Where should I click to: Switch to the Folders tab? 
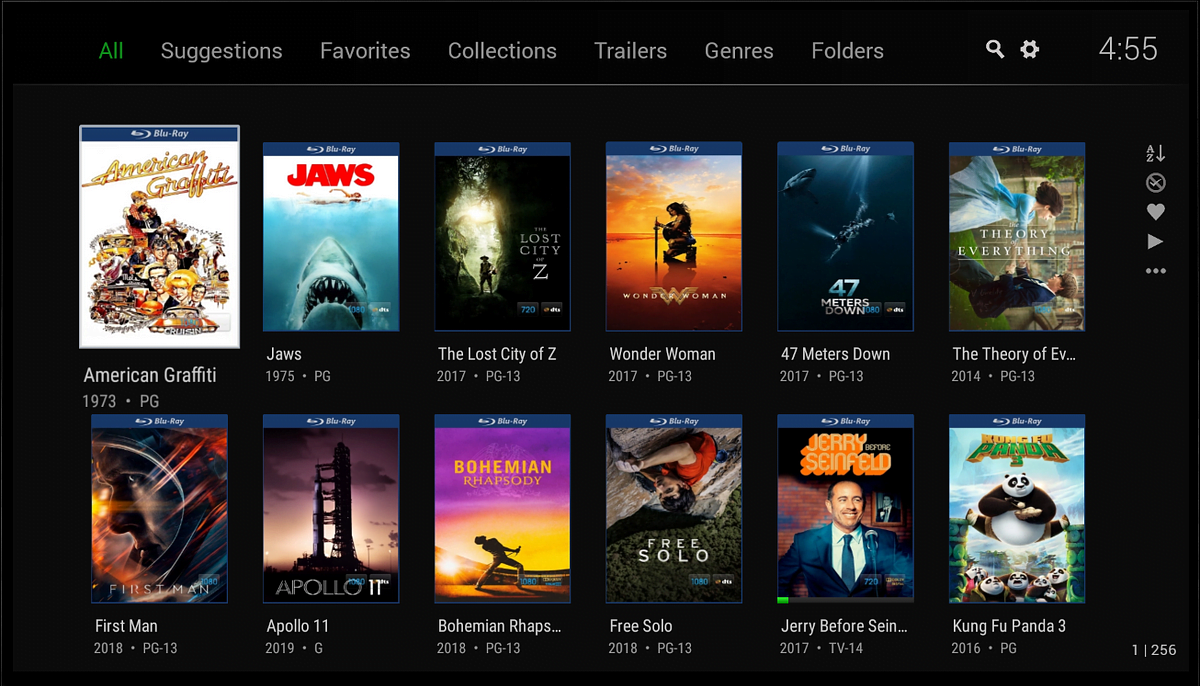[x=847, y=51]
